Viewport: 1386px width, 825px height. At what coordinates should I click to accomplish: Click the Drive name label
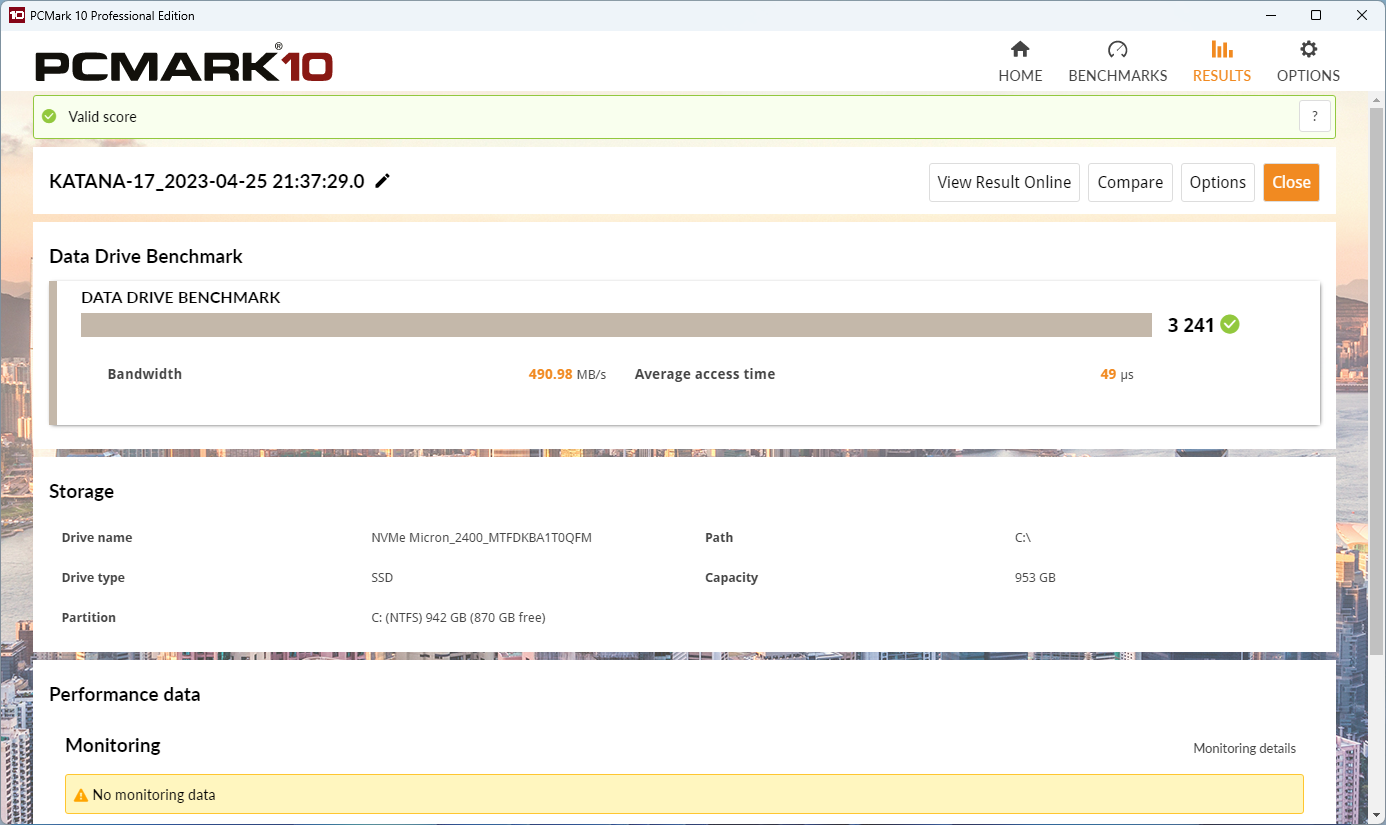pos(97,538)
